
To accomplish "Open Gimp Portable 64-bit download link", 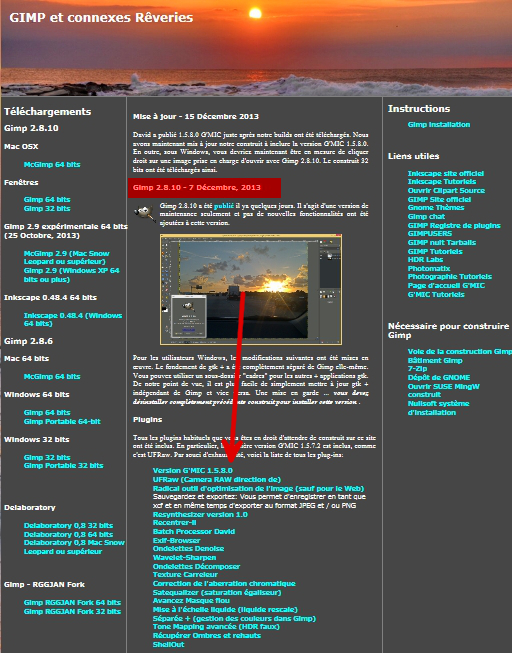I will click(62, 421).
